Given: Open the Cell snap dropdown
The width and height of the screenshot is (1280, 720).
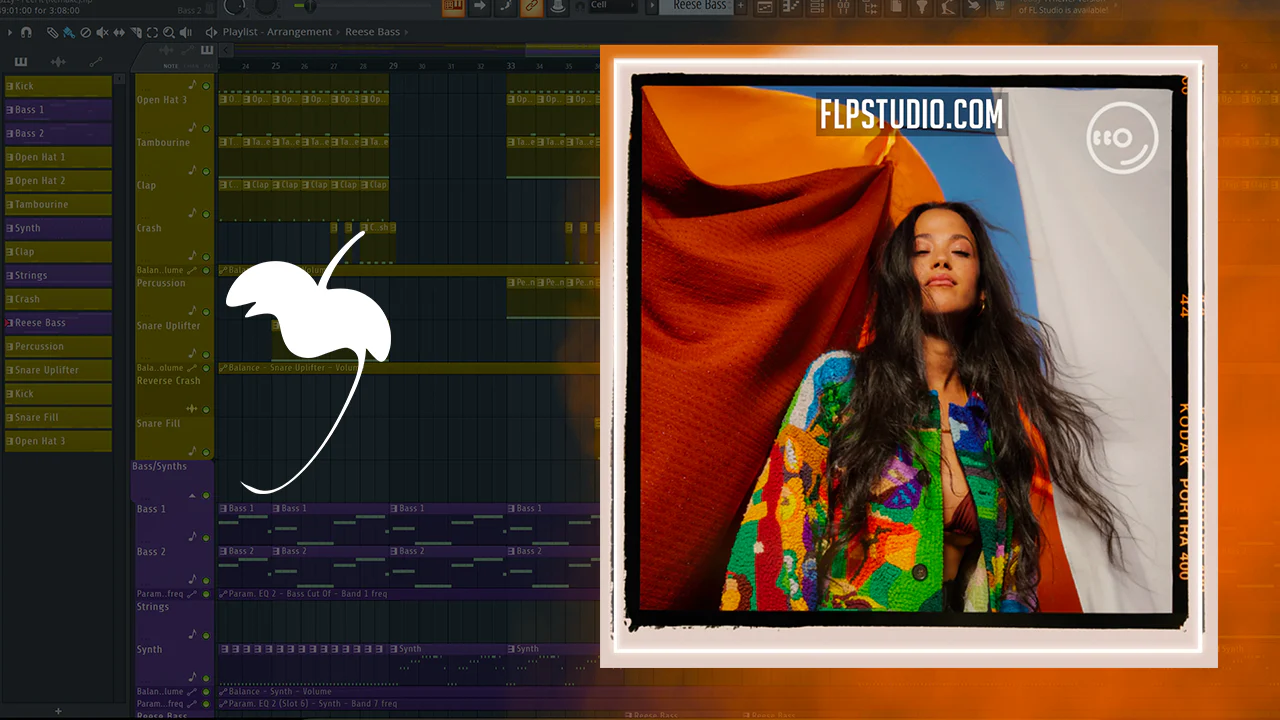Looking at the screenshot, I should pyautogui.click(x=613, y=6).
